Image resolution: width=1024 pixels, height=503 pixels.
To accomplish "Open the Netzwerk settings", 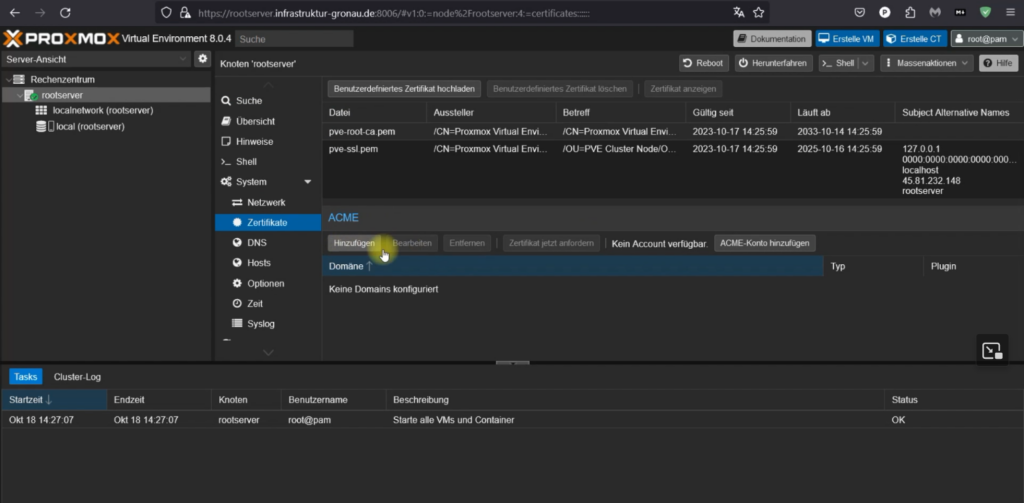I will click(x=265, y=202).
